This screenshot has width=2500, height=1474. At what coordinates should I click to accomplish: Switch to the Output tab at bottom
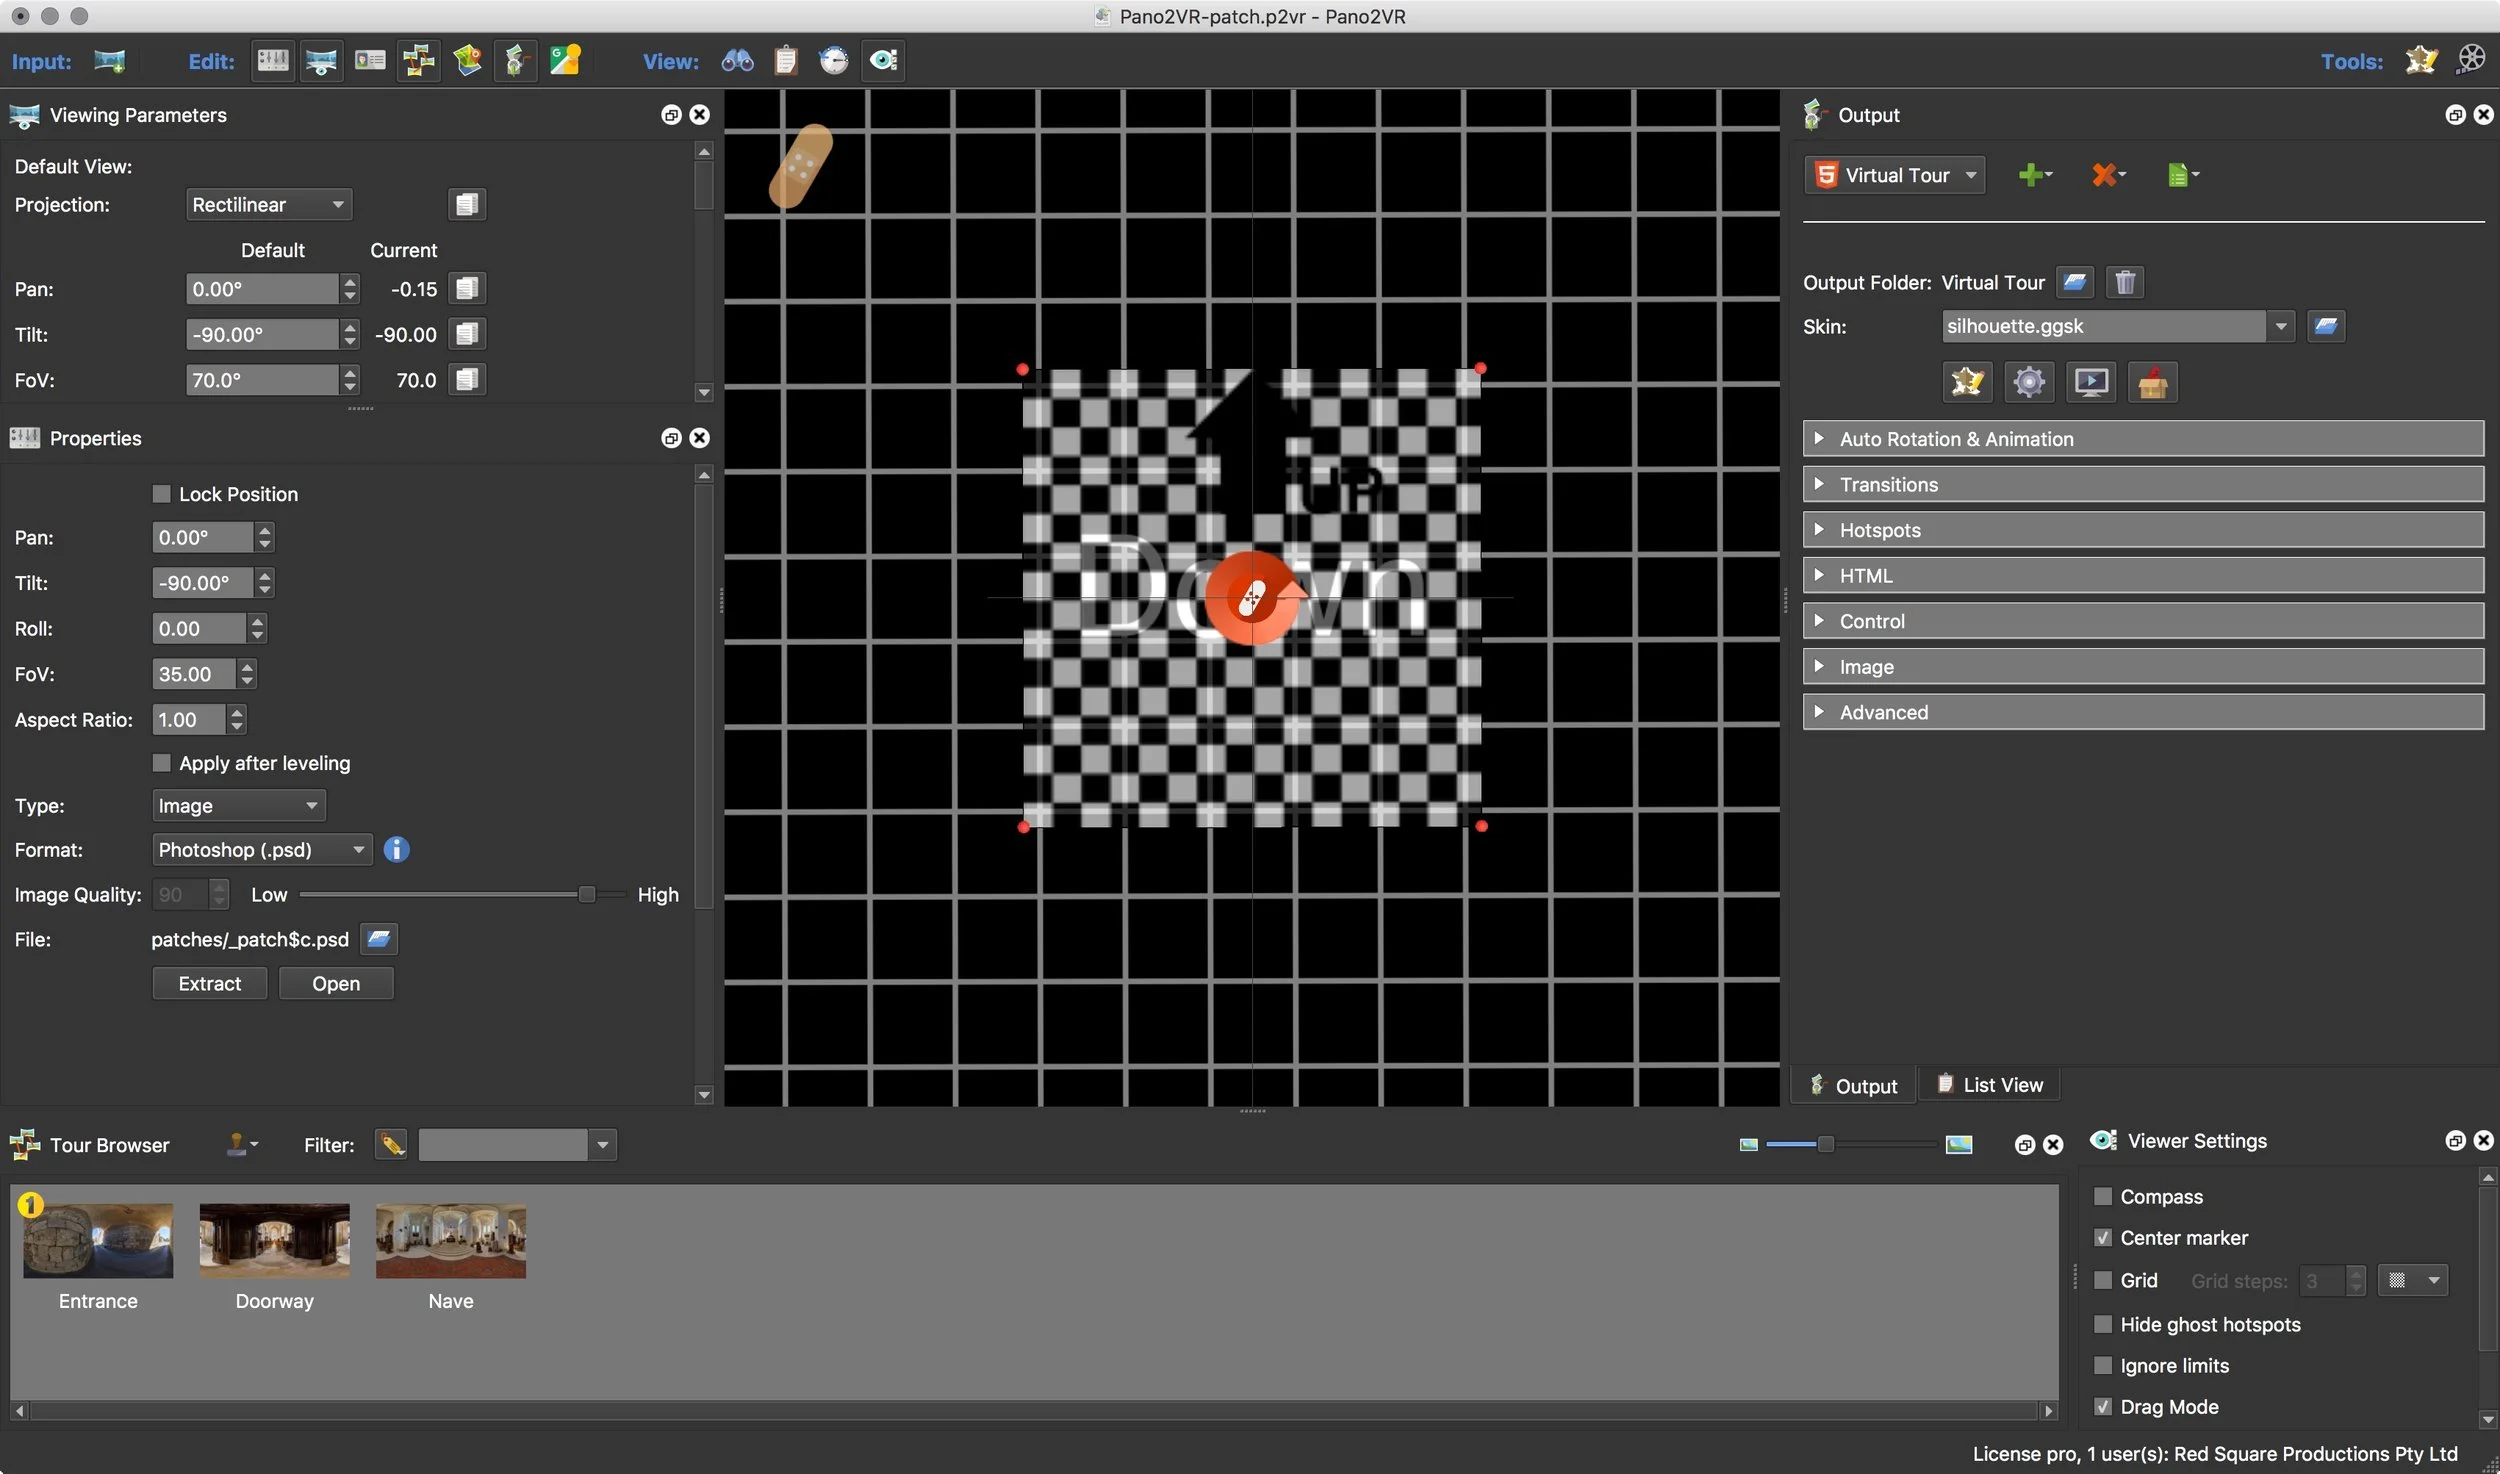tap(1853, 1086)
